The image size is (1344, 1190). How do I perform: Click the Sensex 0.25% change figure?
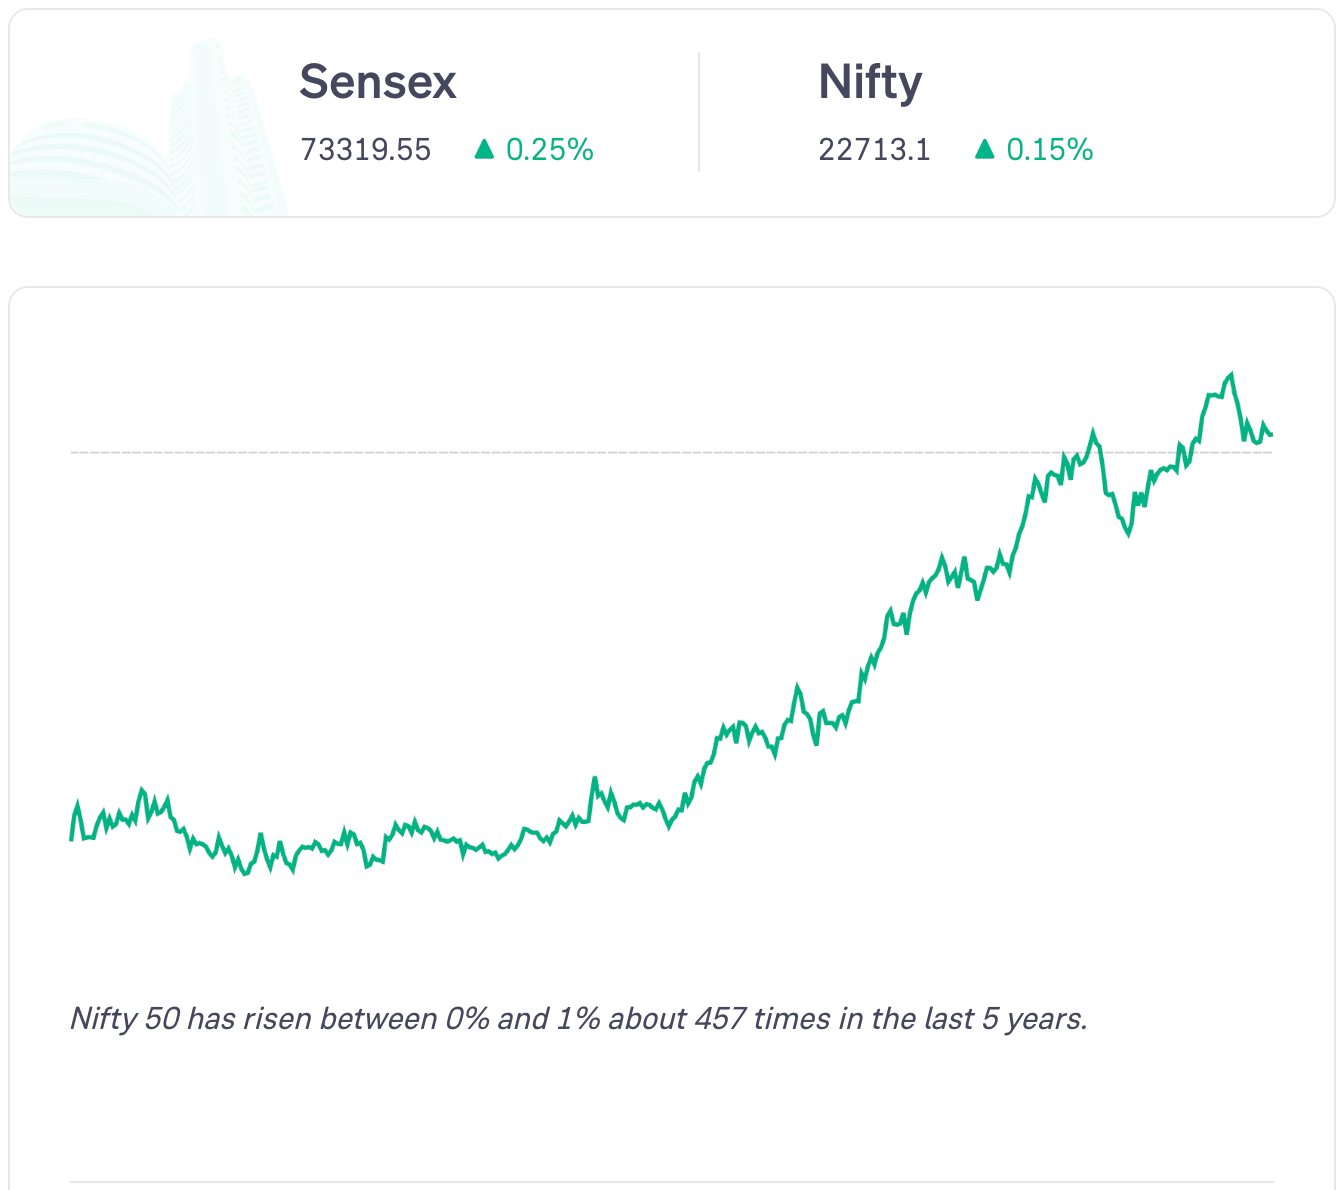pyautogui.click(x=550, y=150)
